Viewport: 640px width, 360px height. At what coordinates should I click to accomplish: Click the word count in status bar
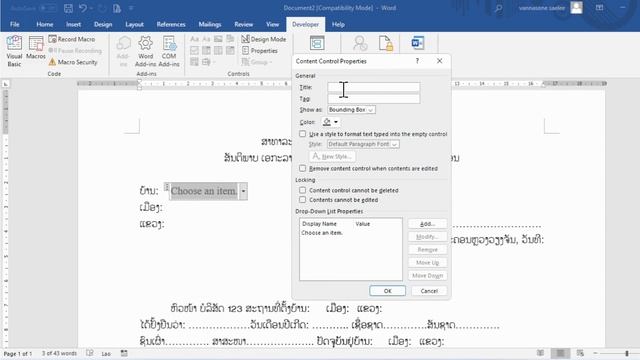[59, 353]
